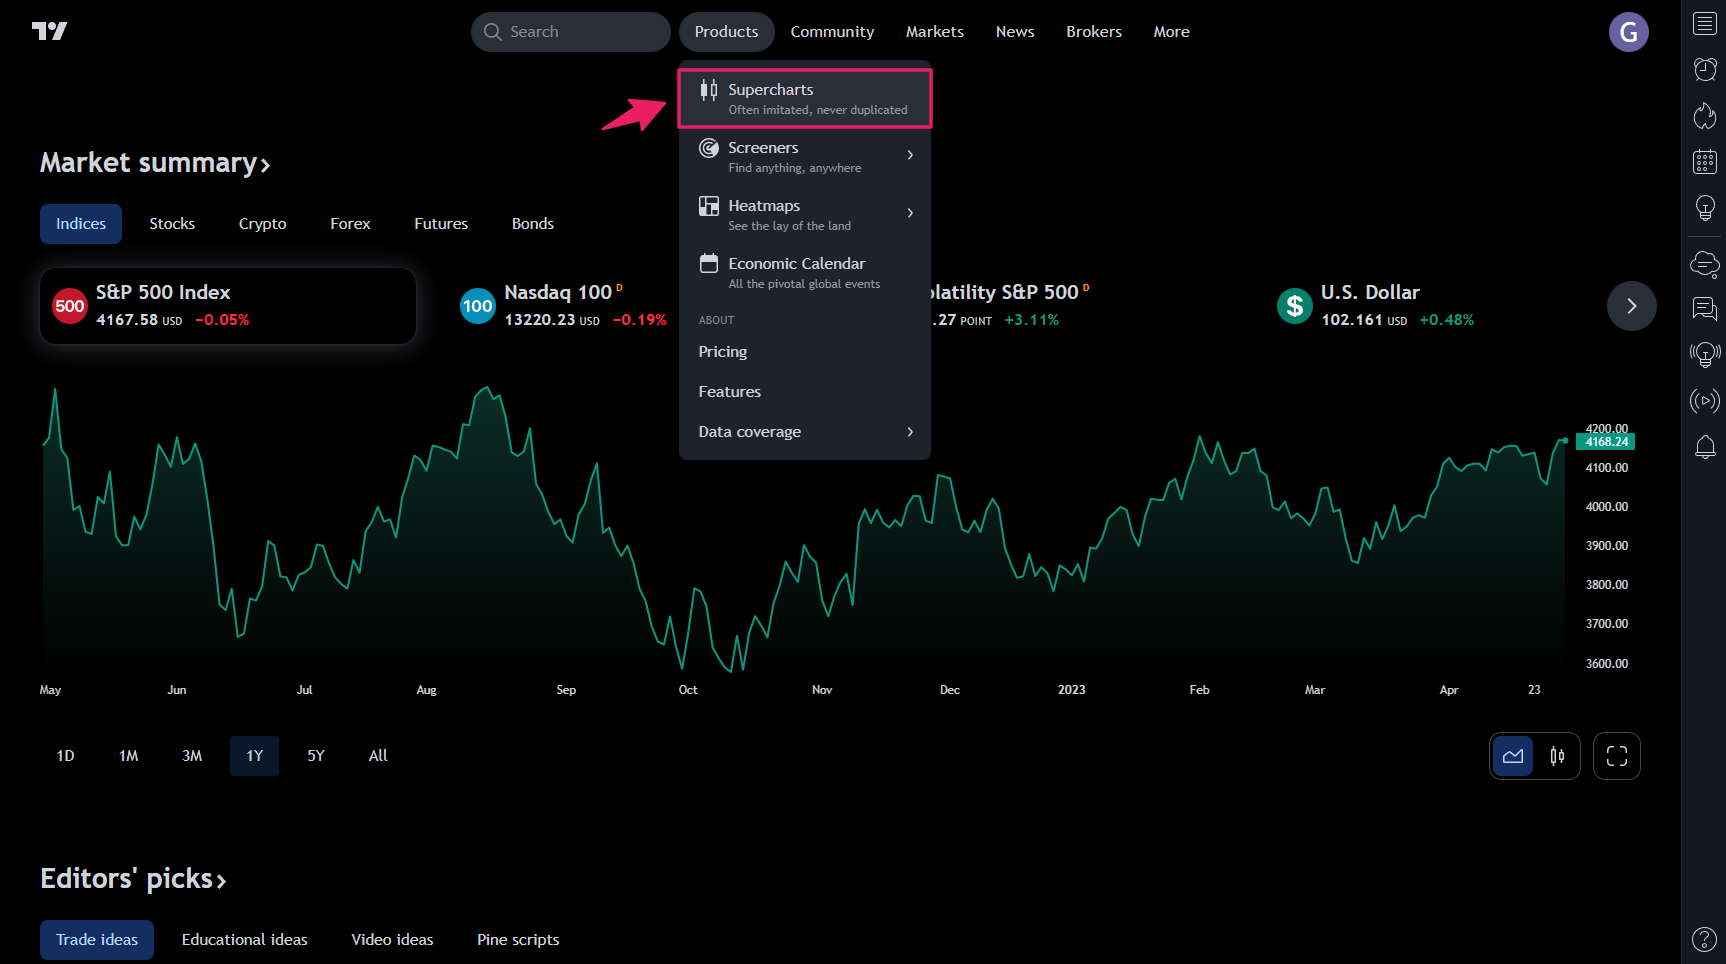This screenshot has width=1726, height=964.
Task: Select the U.S. Dollar card
Action: tap(1376, 306)
